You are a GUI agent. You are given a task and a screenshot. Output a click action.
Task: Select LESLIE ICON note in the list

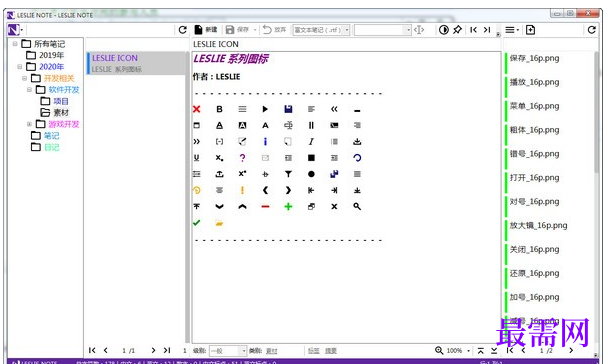(136, 63)
